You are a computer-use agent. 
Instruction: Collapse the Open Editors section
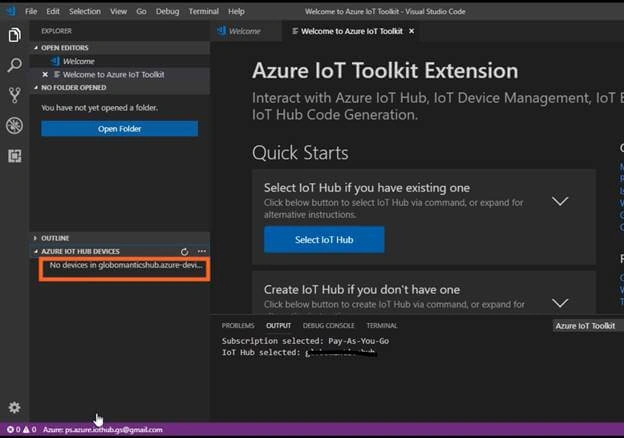click(x=120, y=48)
